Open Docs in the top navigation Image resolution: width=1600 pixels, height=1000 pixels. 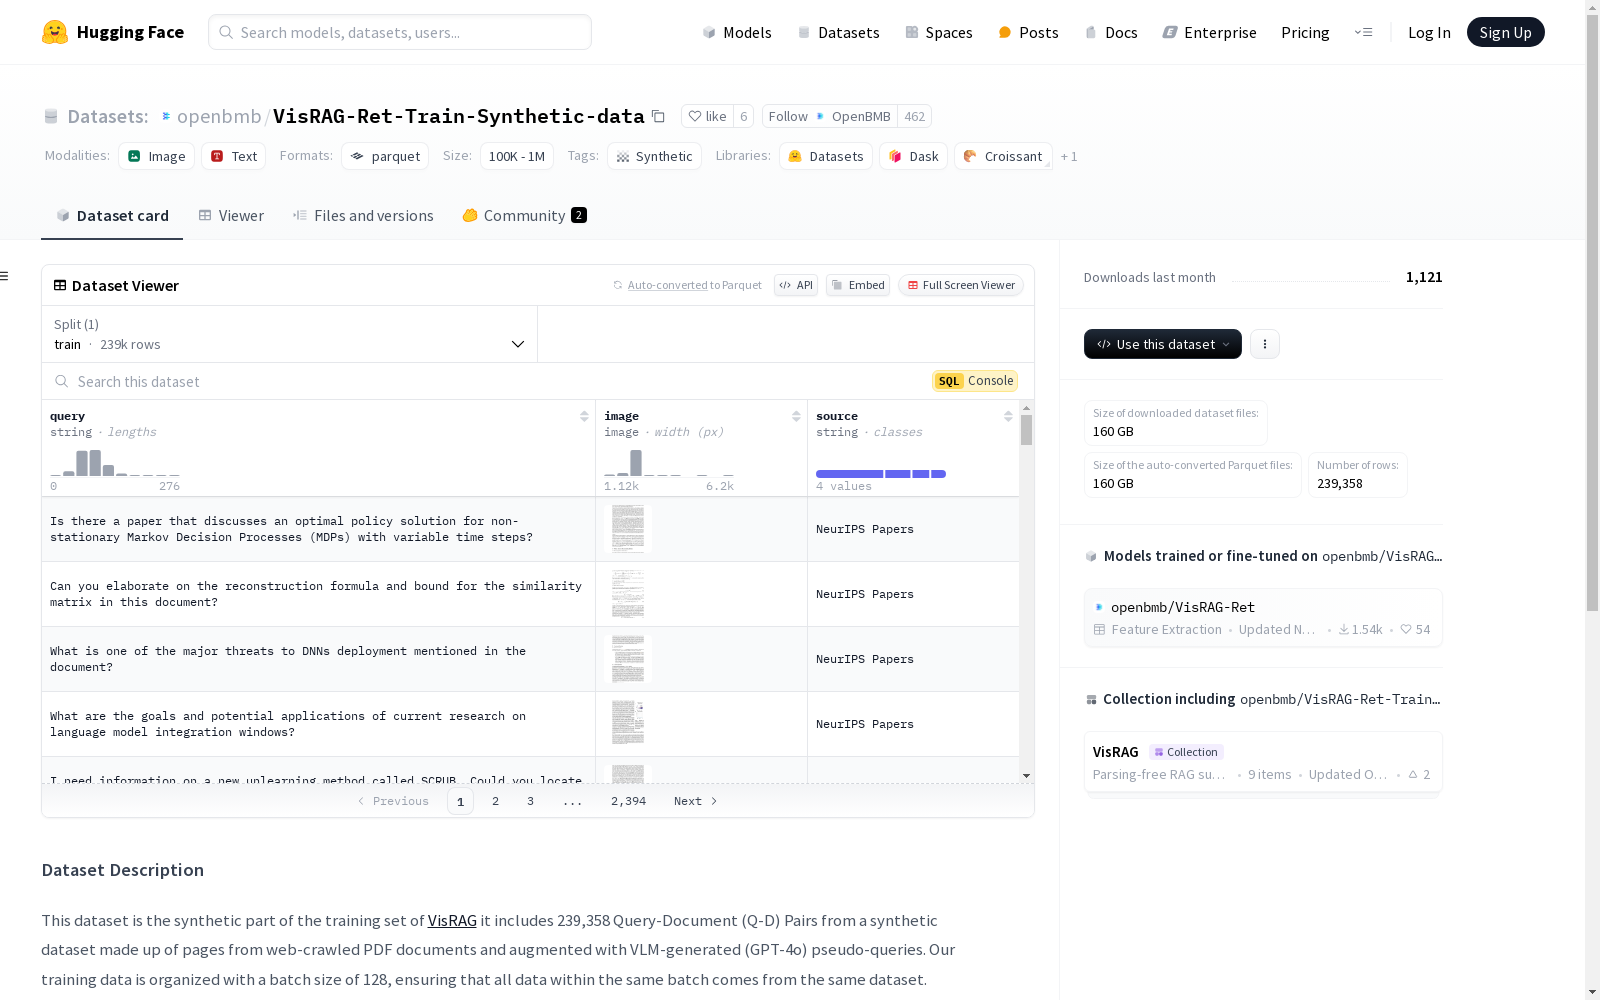pyautogui.click(x=1111, y=32)
